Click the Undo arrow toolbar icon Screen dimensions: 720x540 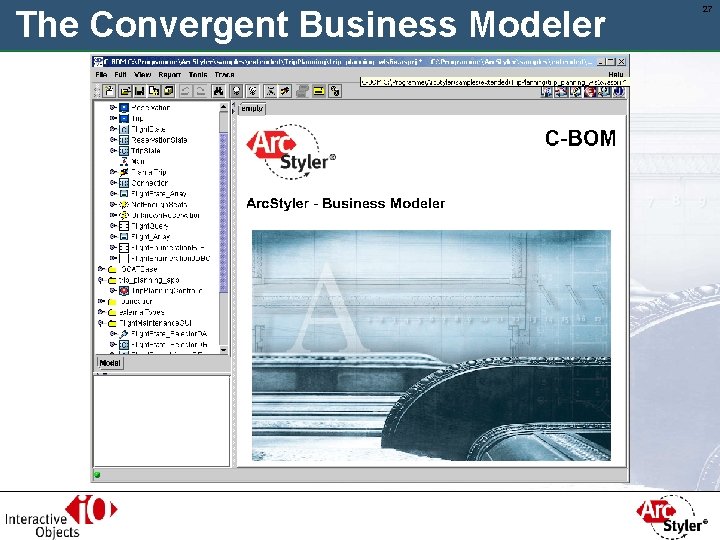185,91
